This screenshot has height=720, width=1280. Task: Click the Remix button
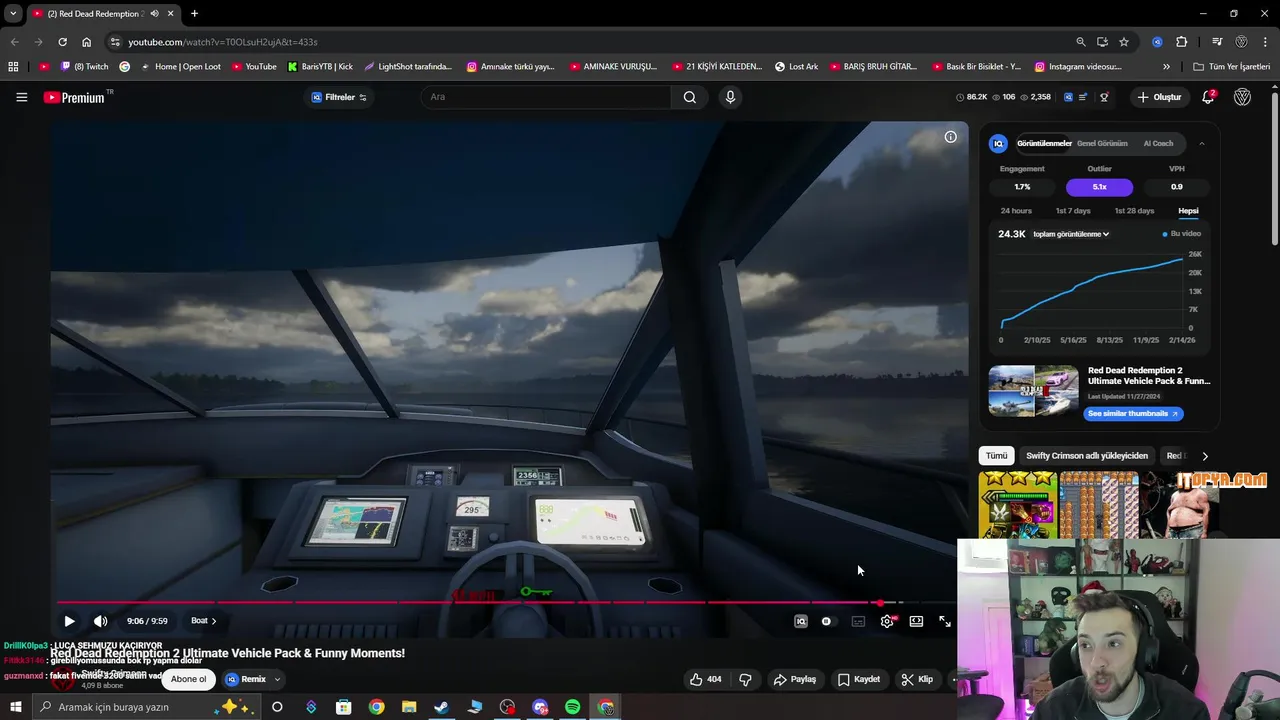[246, 679]
